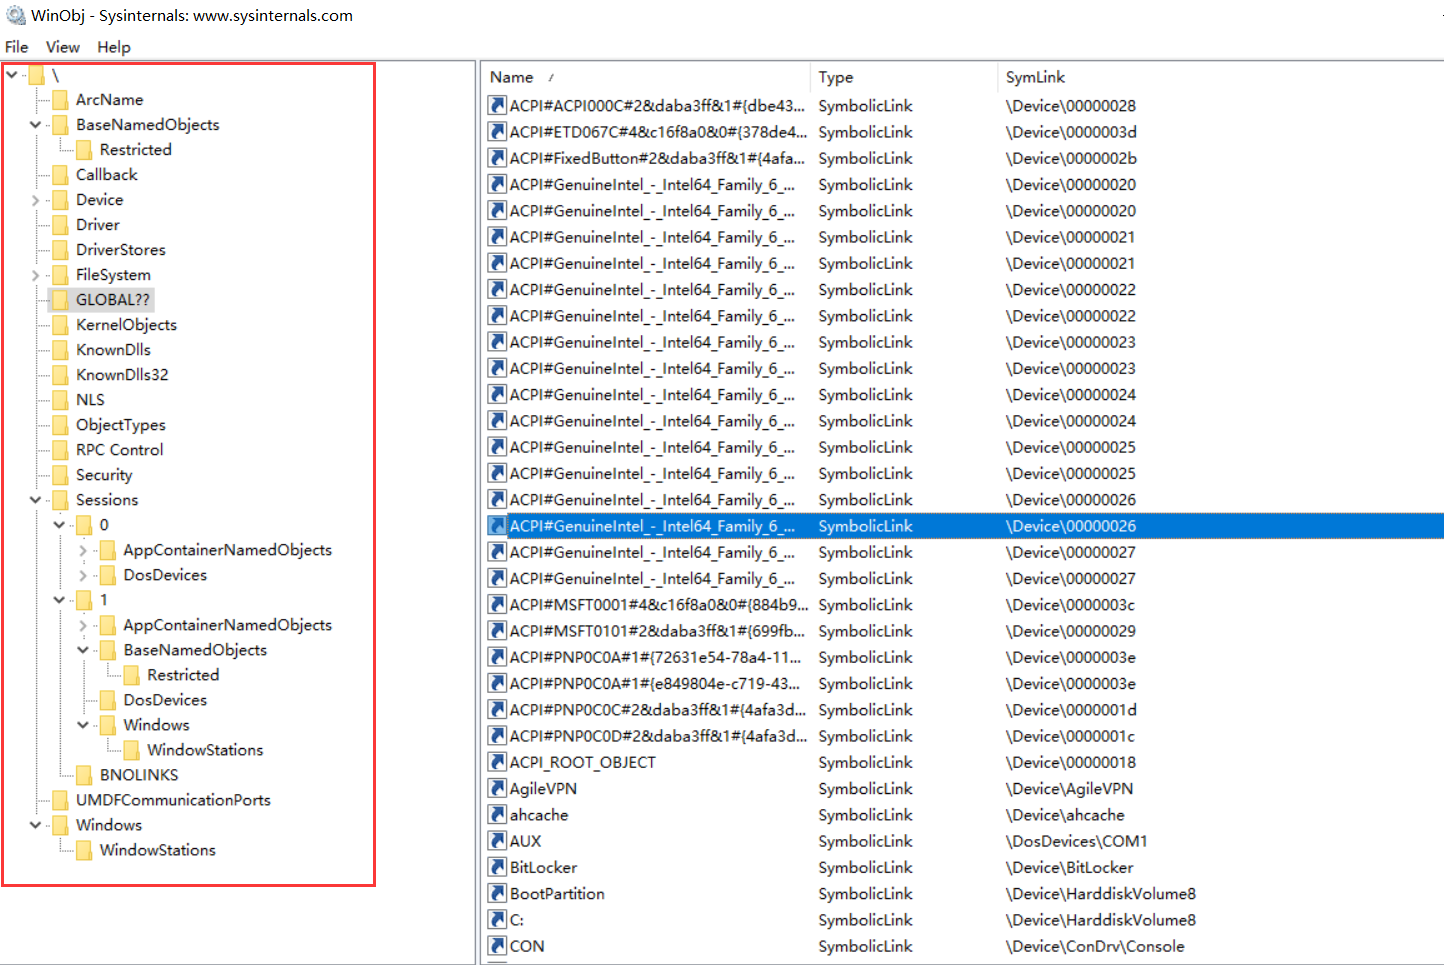Select the Security folder in tree
The image size is (1444, 965).
point(104,475)
